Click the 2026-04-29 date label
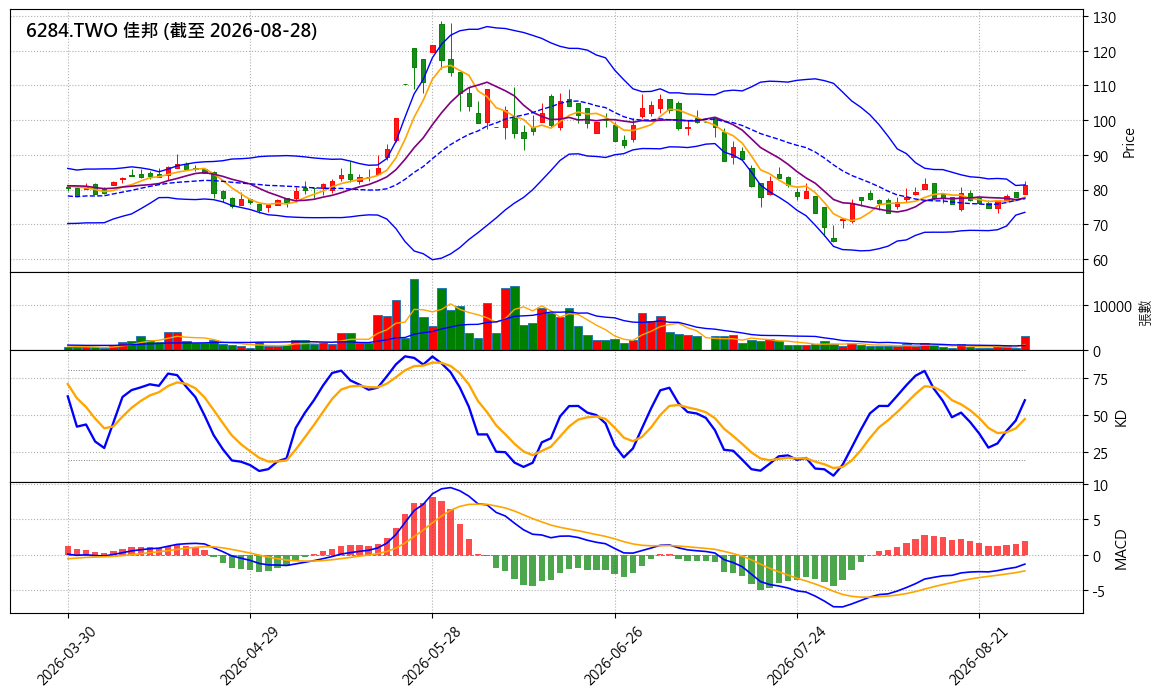1163x698 pixels. click(246, 655)
